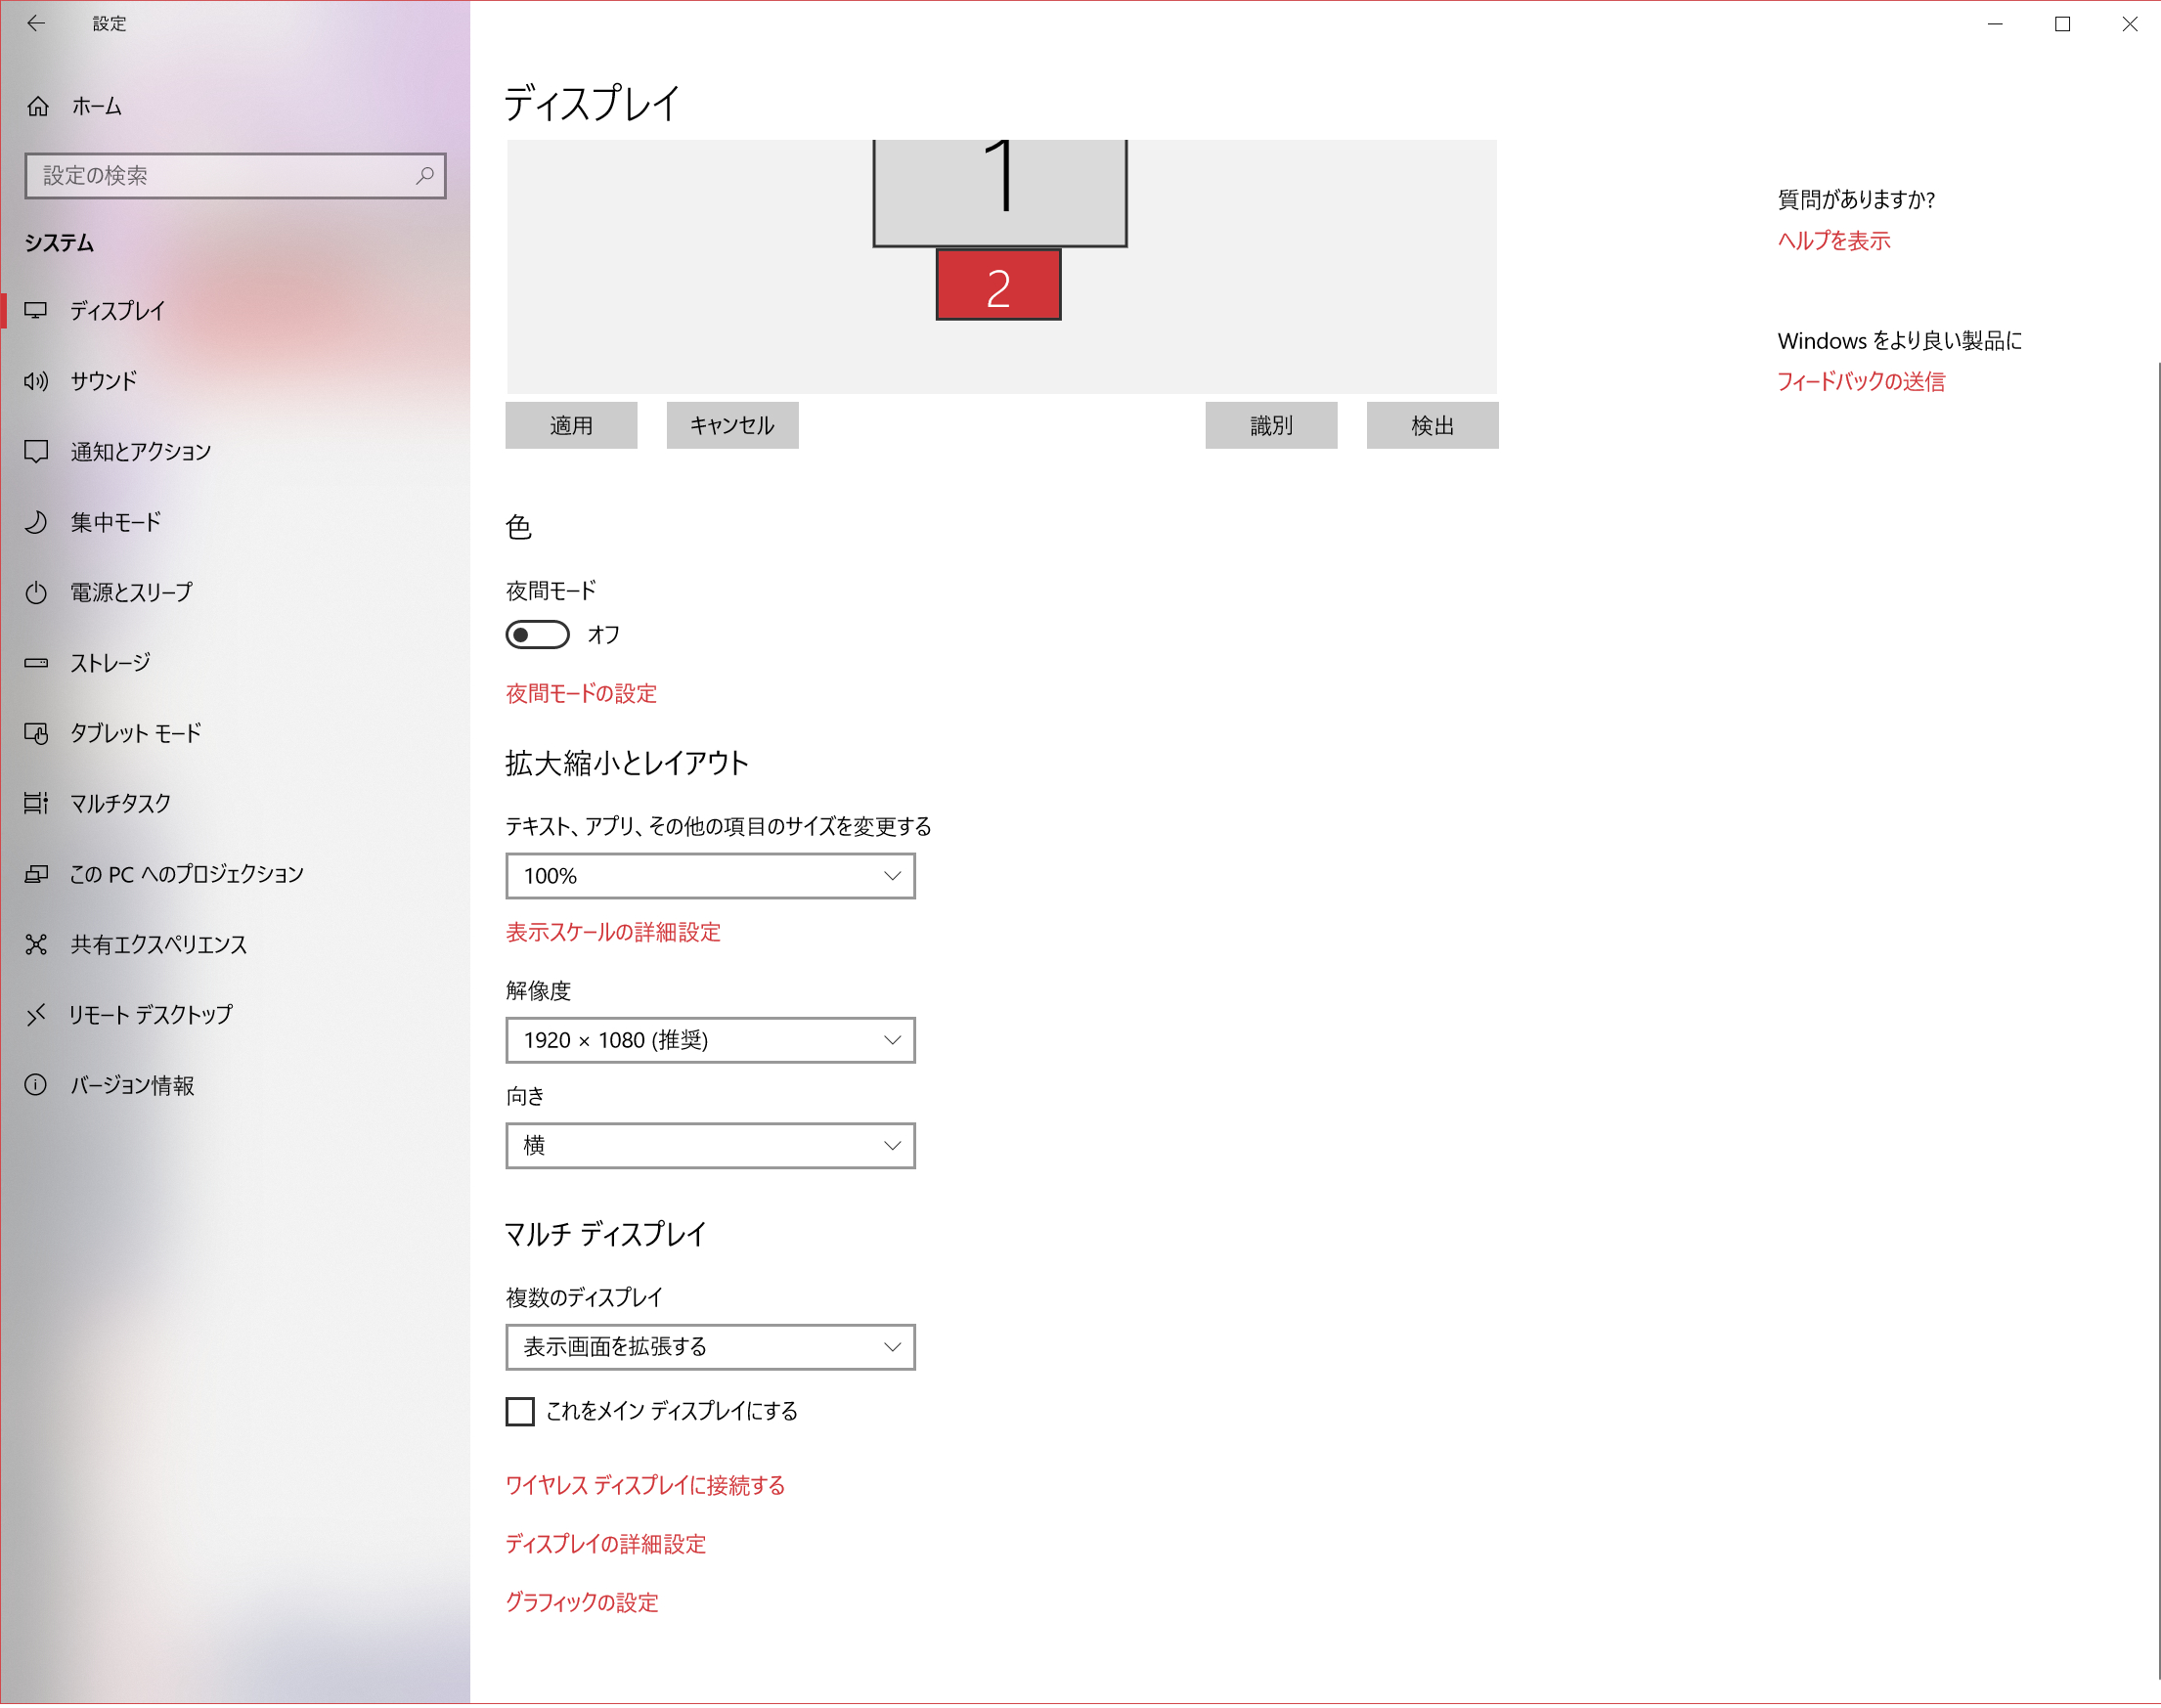The image size is (2161, 1708).
Task: Open Sound settings via speaker icon
Action: (37, 381)
